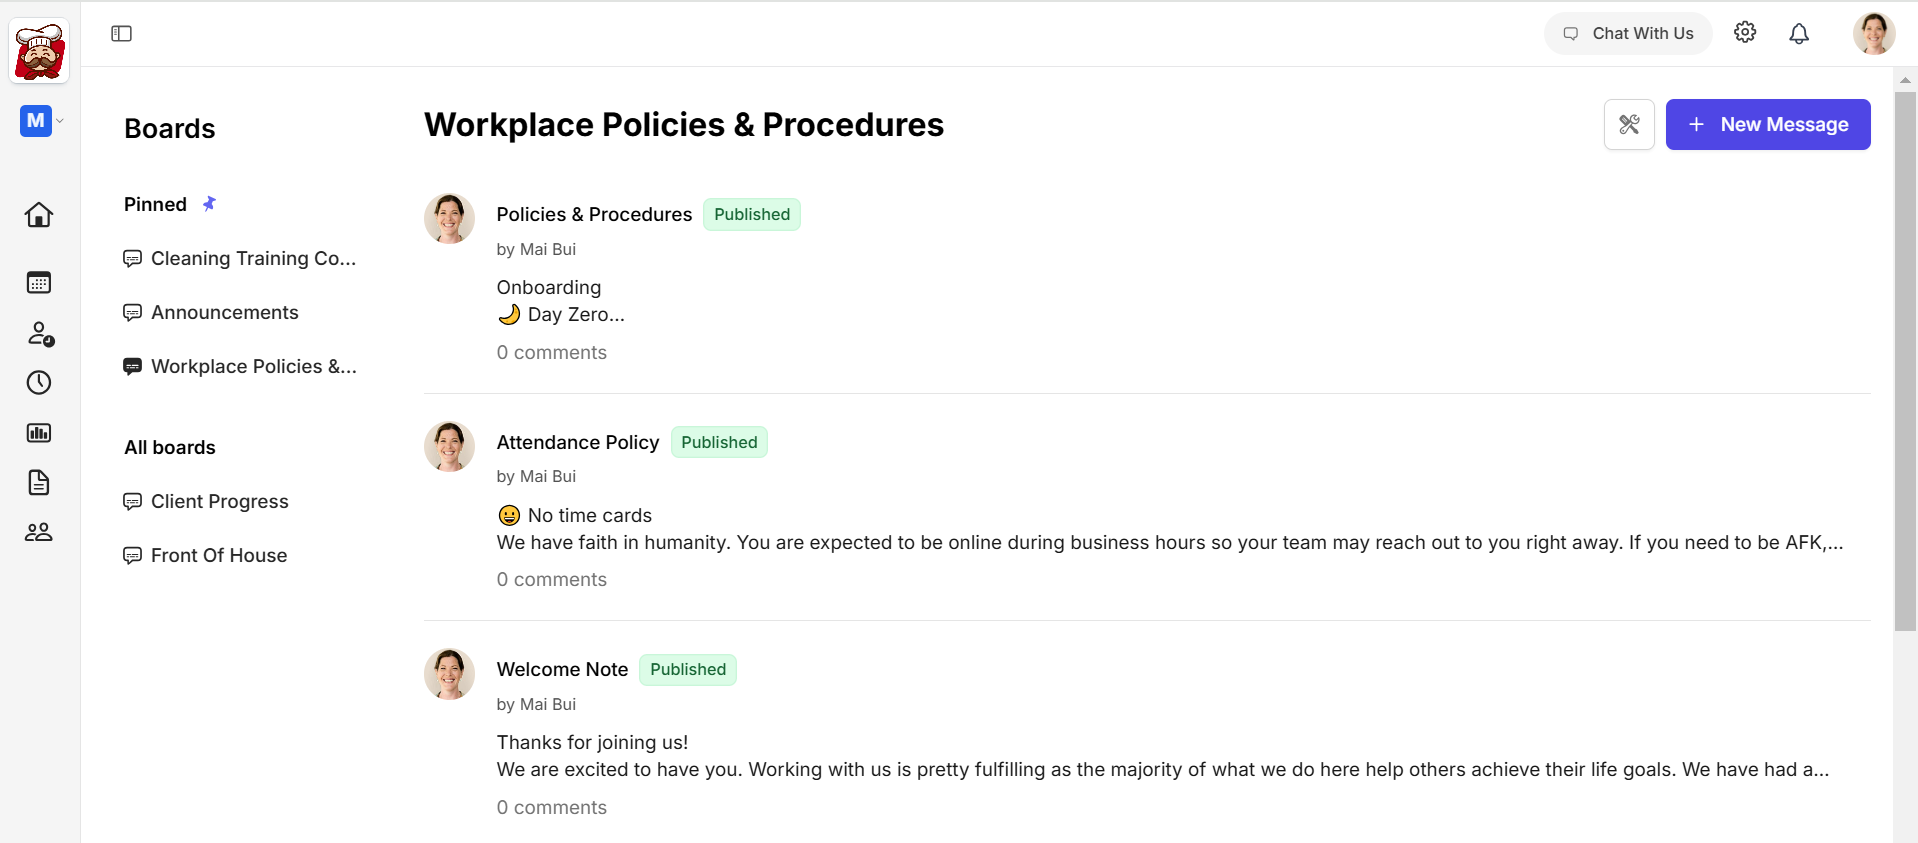Screen dimensions: 1918x843
Task: Unpin the Pinned boards section
Action: (x=210, y=203)
